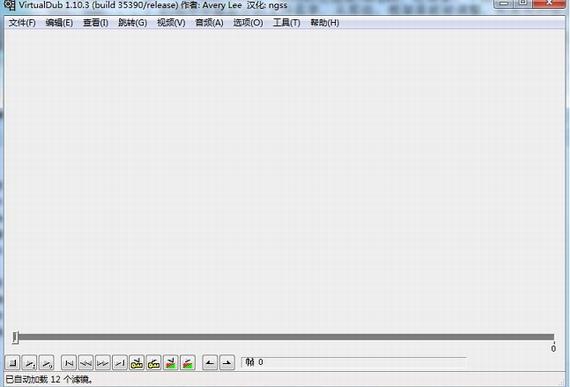Open the 工具(T) menu

286,23
